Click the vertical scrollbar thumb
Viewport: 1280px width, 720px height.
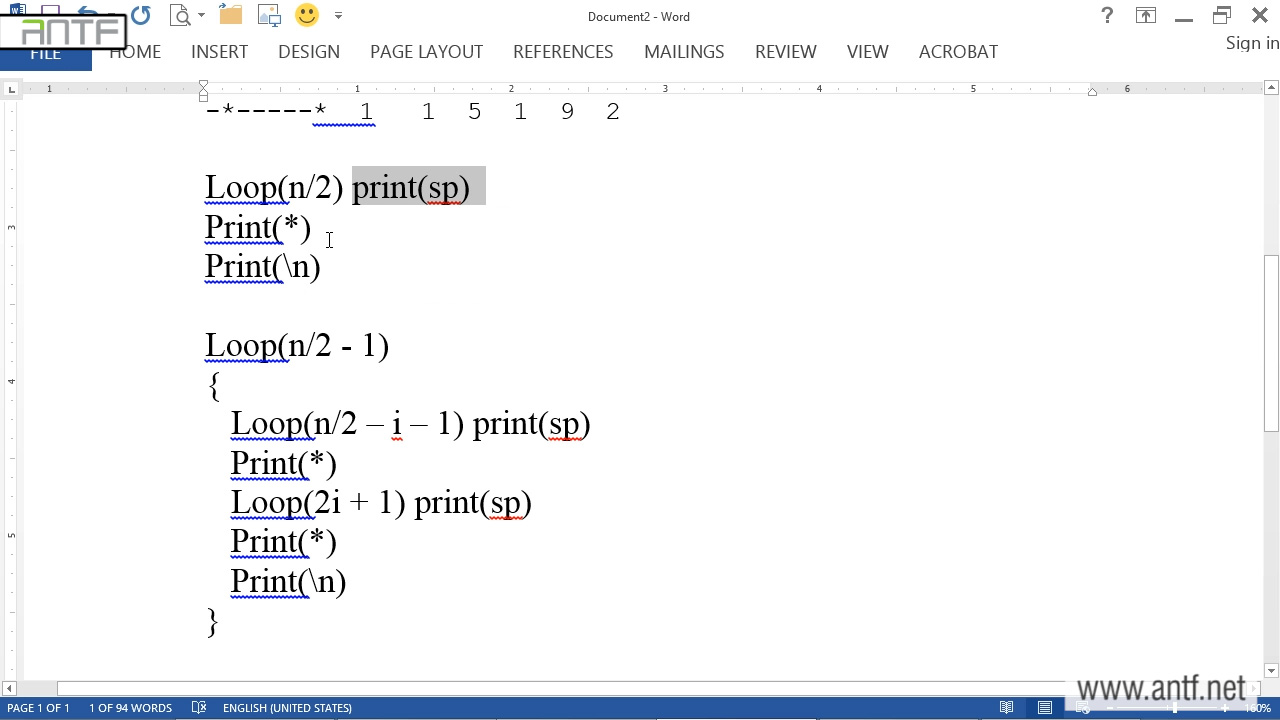click(1271, 343)
